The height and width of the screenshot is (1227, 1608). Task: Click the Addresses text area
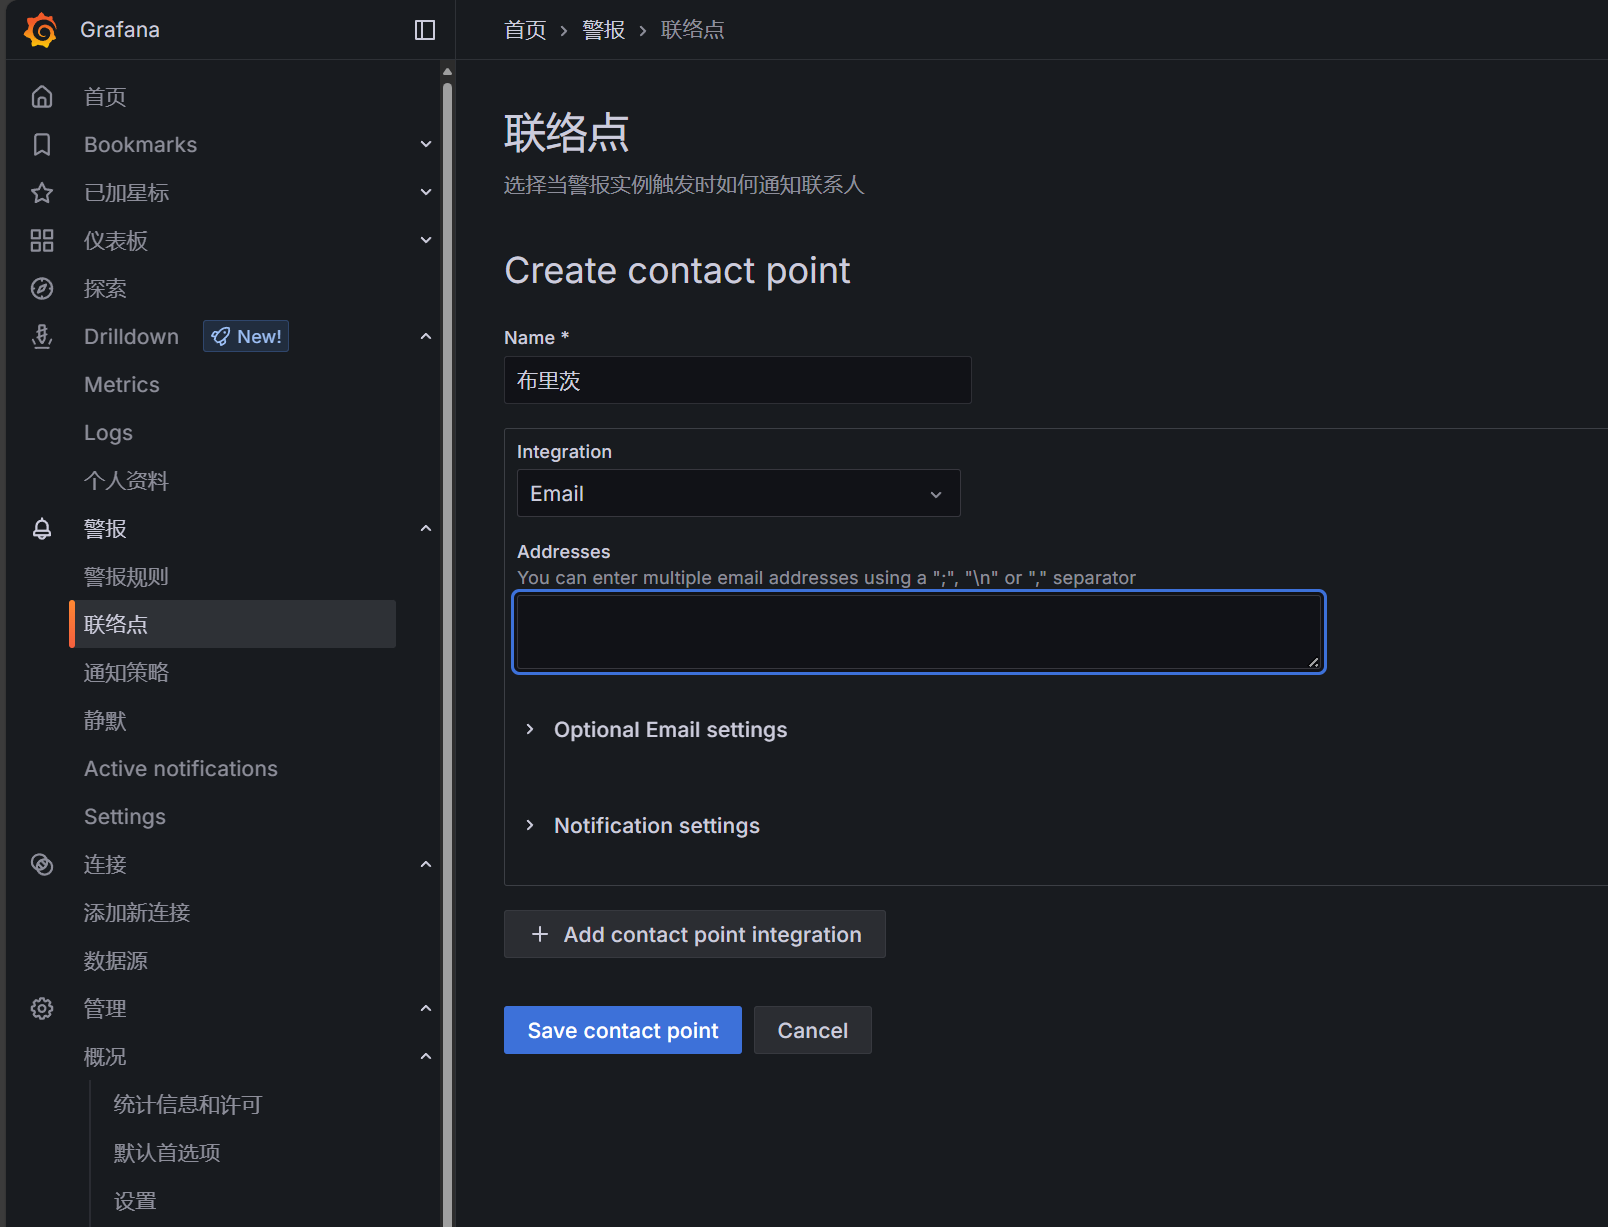(919, 632)
